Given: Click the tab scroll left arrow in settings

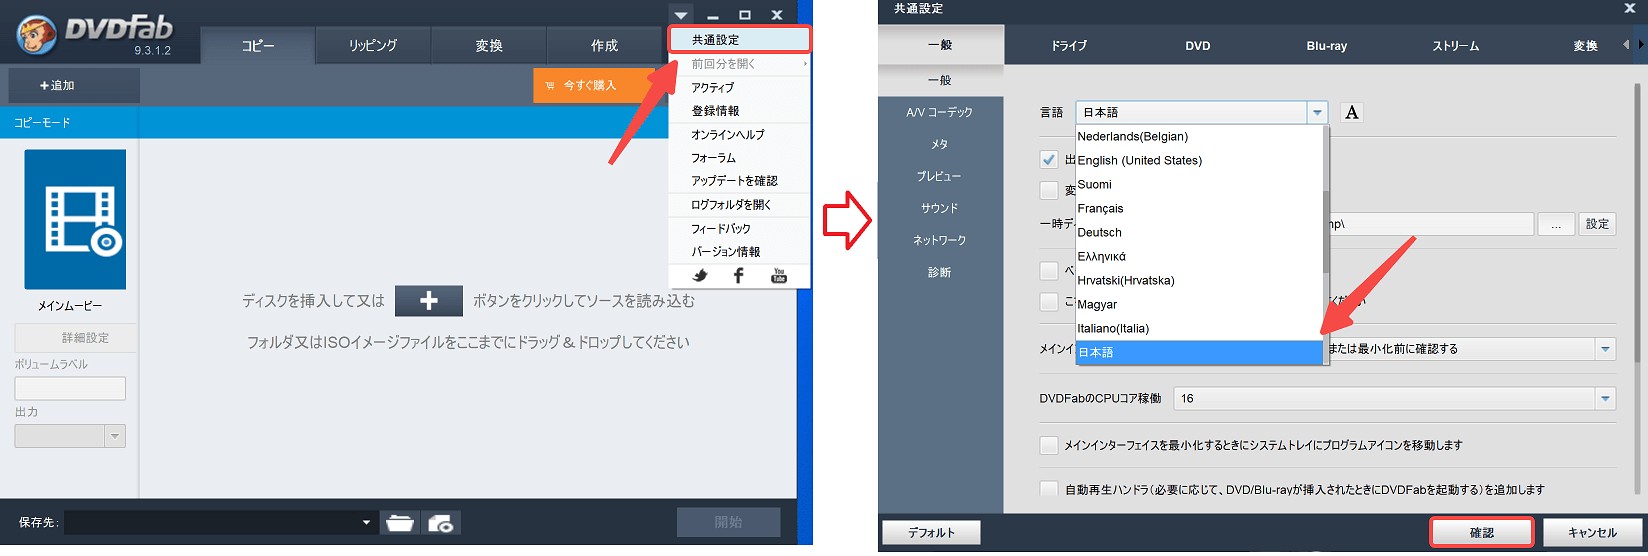Looking at the screenshot, I should (1626, 45).
